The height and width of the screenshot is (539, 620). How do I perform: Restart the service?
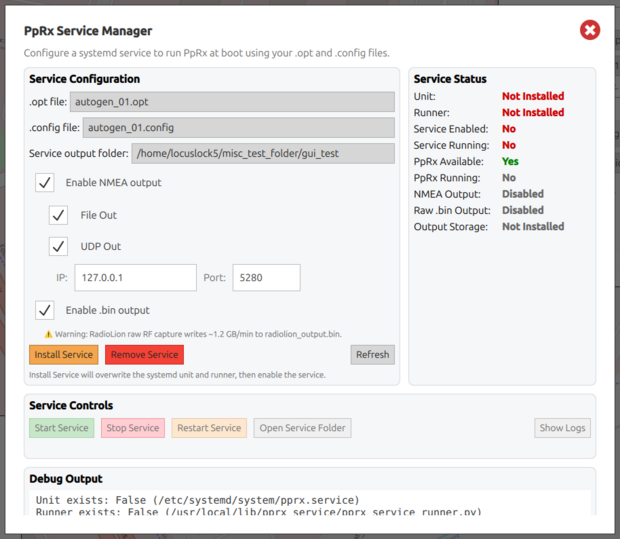coord(209,428)
